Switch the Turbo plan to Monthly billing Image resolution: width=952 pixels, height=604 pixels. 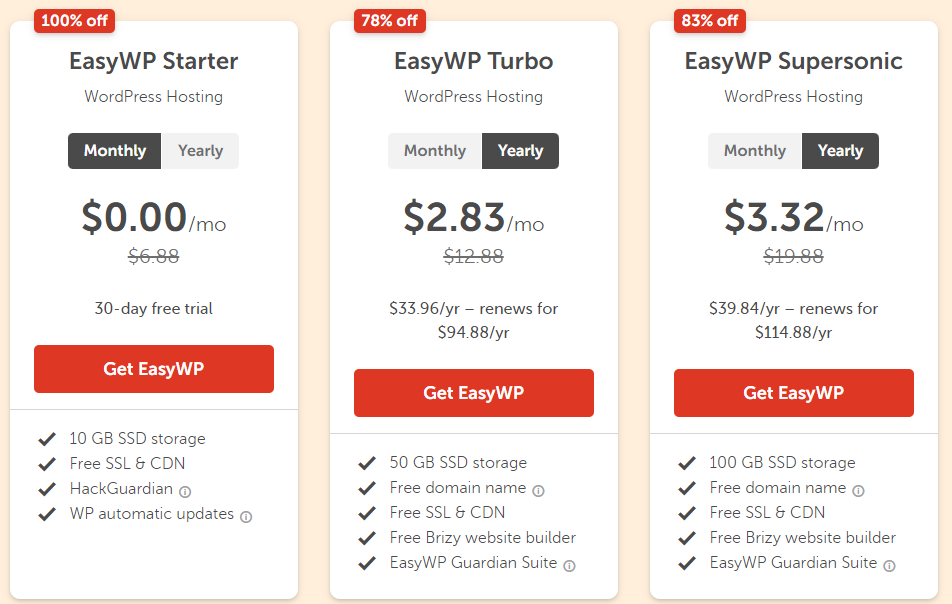click(434, 150)
